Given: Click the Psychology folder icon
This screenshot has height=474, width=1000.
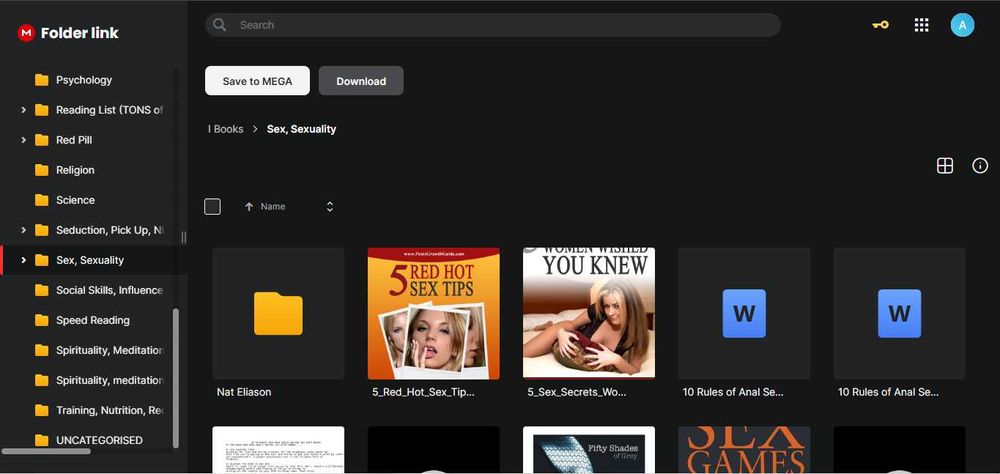Looking at the screenshot, I should coord(41,80).
